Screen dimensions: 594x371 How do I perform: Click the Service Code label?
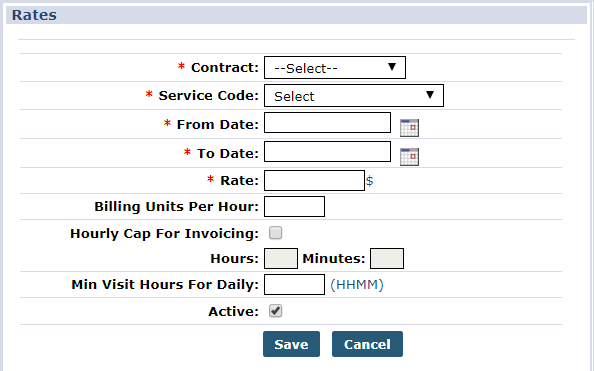(208, 95)
